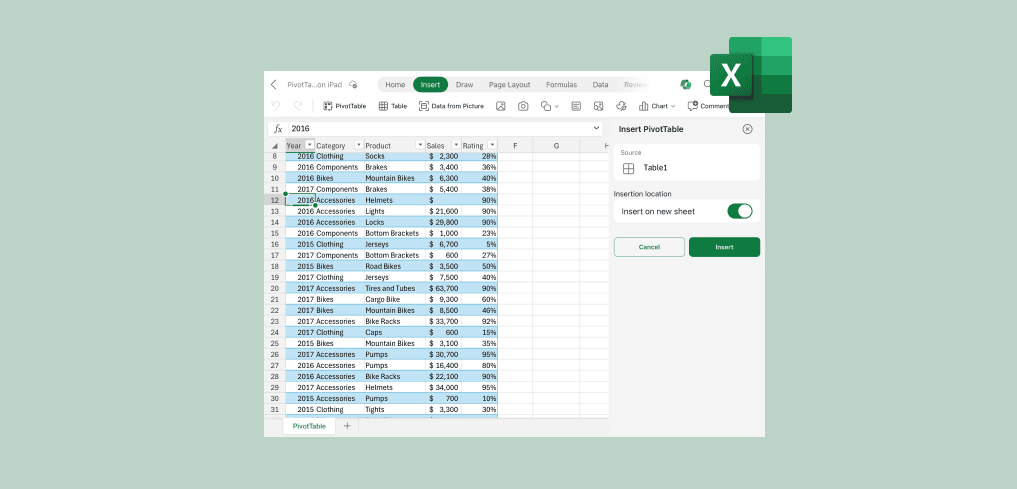Open the Year column filter dropdown
The height and width of the screenshot is (489, 1017).
(x=309, y=146)
